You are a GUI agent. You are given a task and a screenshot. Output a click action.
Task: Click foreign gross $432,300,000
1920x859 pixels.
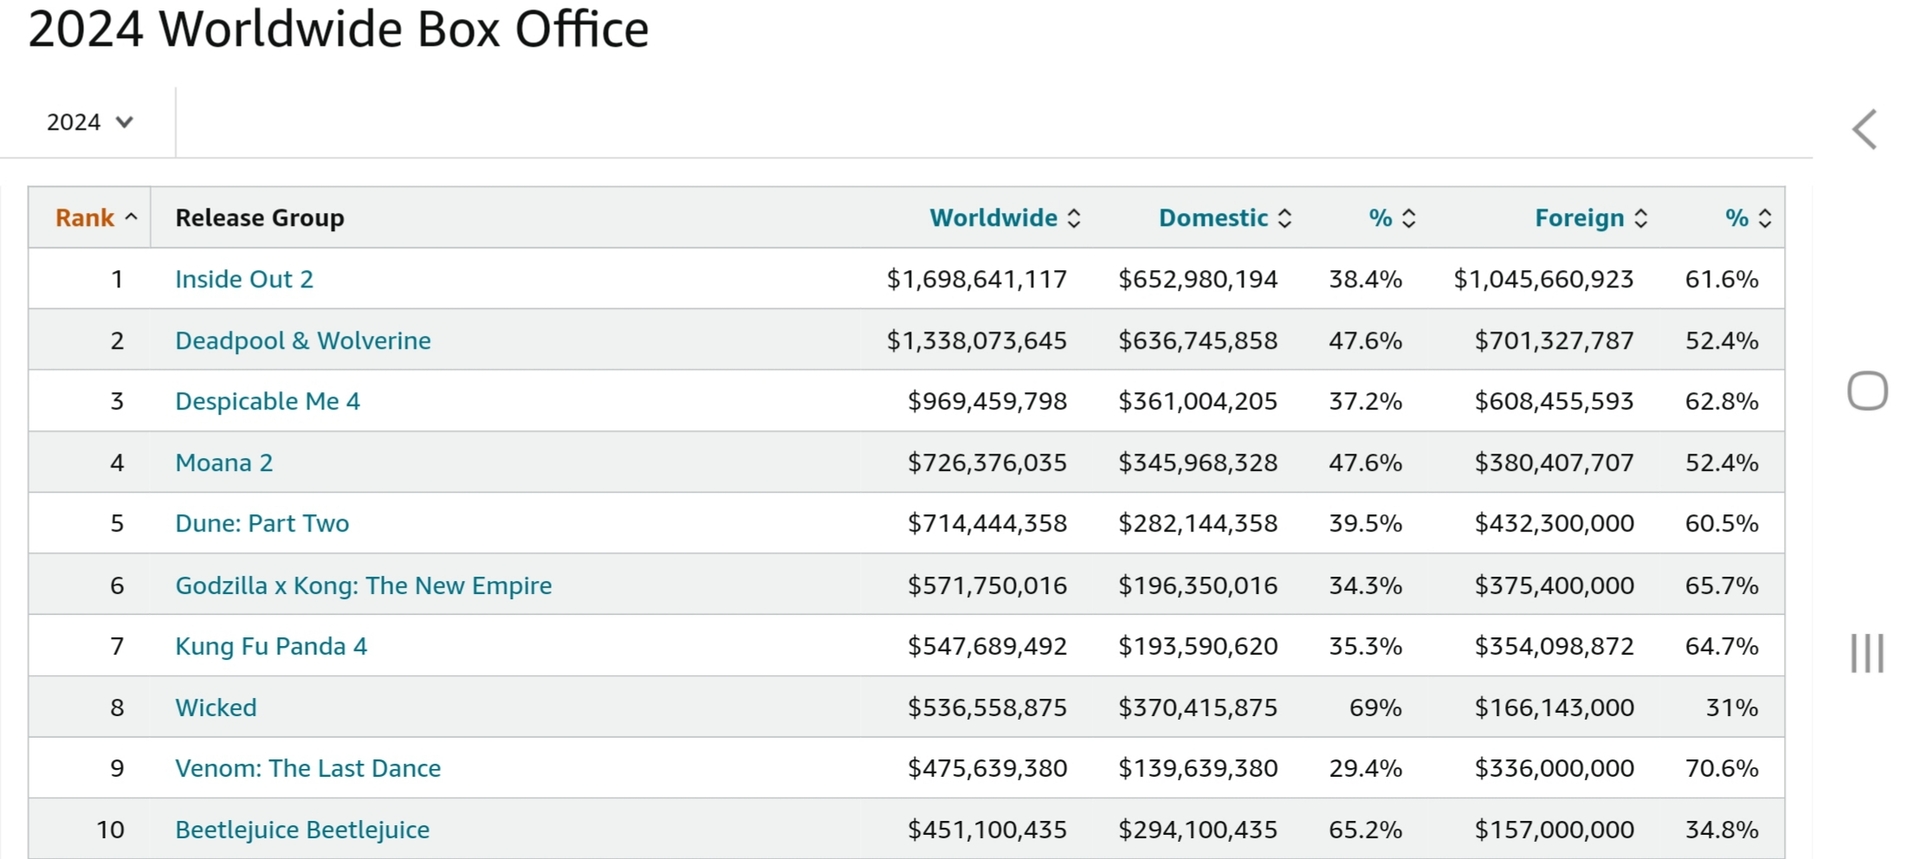click(1554, 524)
